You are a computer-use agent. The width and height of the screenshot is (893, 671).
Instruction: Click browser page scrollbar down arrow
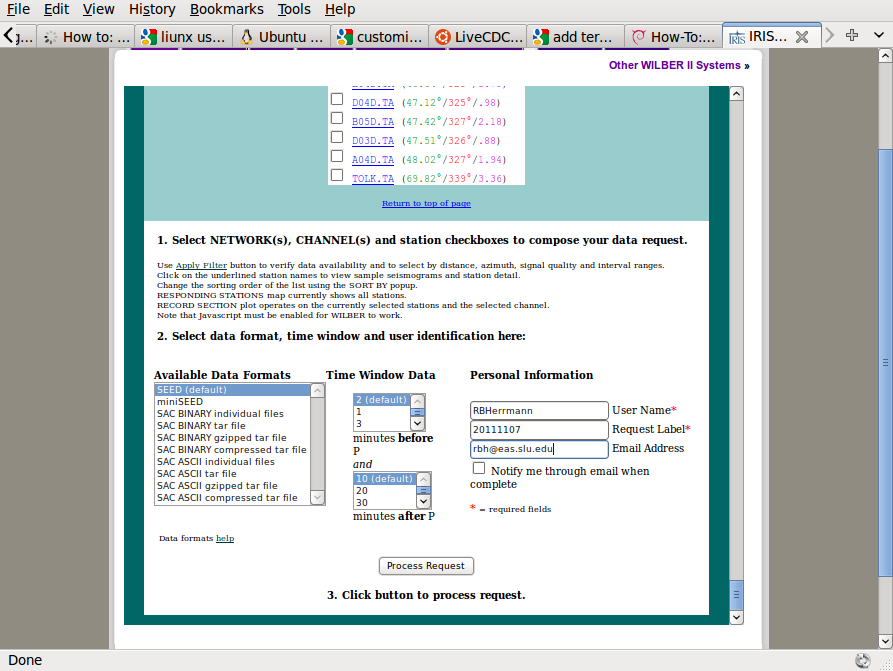(885, 641)
